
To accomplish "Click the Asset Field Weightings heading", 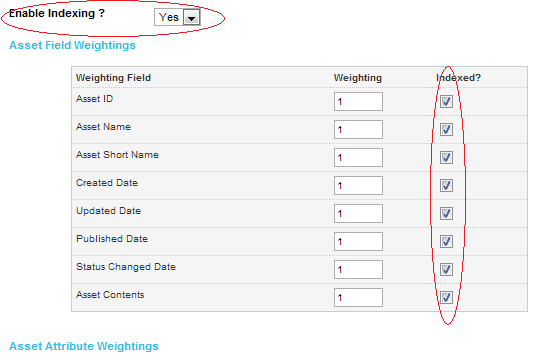I will pyautogui.click(x=72, y=45).
